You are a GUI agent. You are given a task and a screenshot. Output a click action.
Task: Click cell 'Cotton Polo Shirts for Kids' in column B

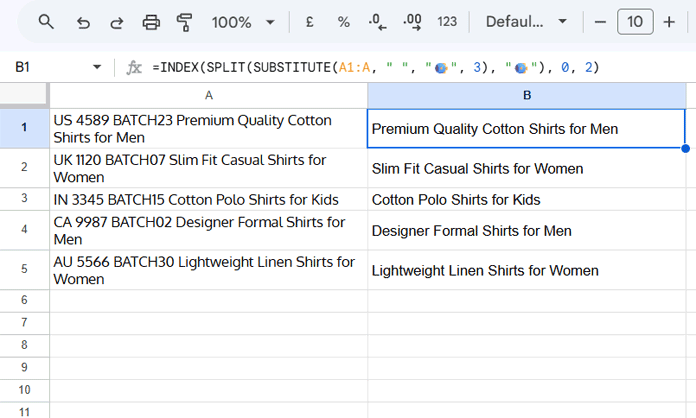click(x=527, y=199)
